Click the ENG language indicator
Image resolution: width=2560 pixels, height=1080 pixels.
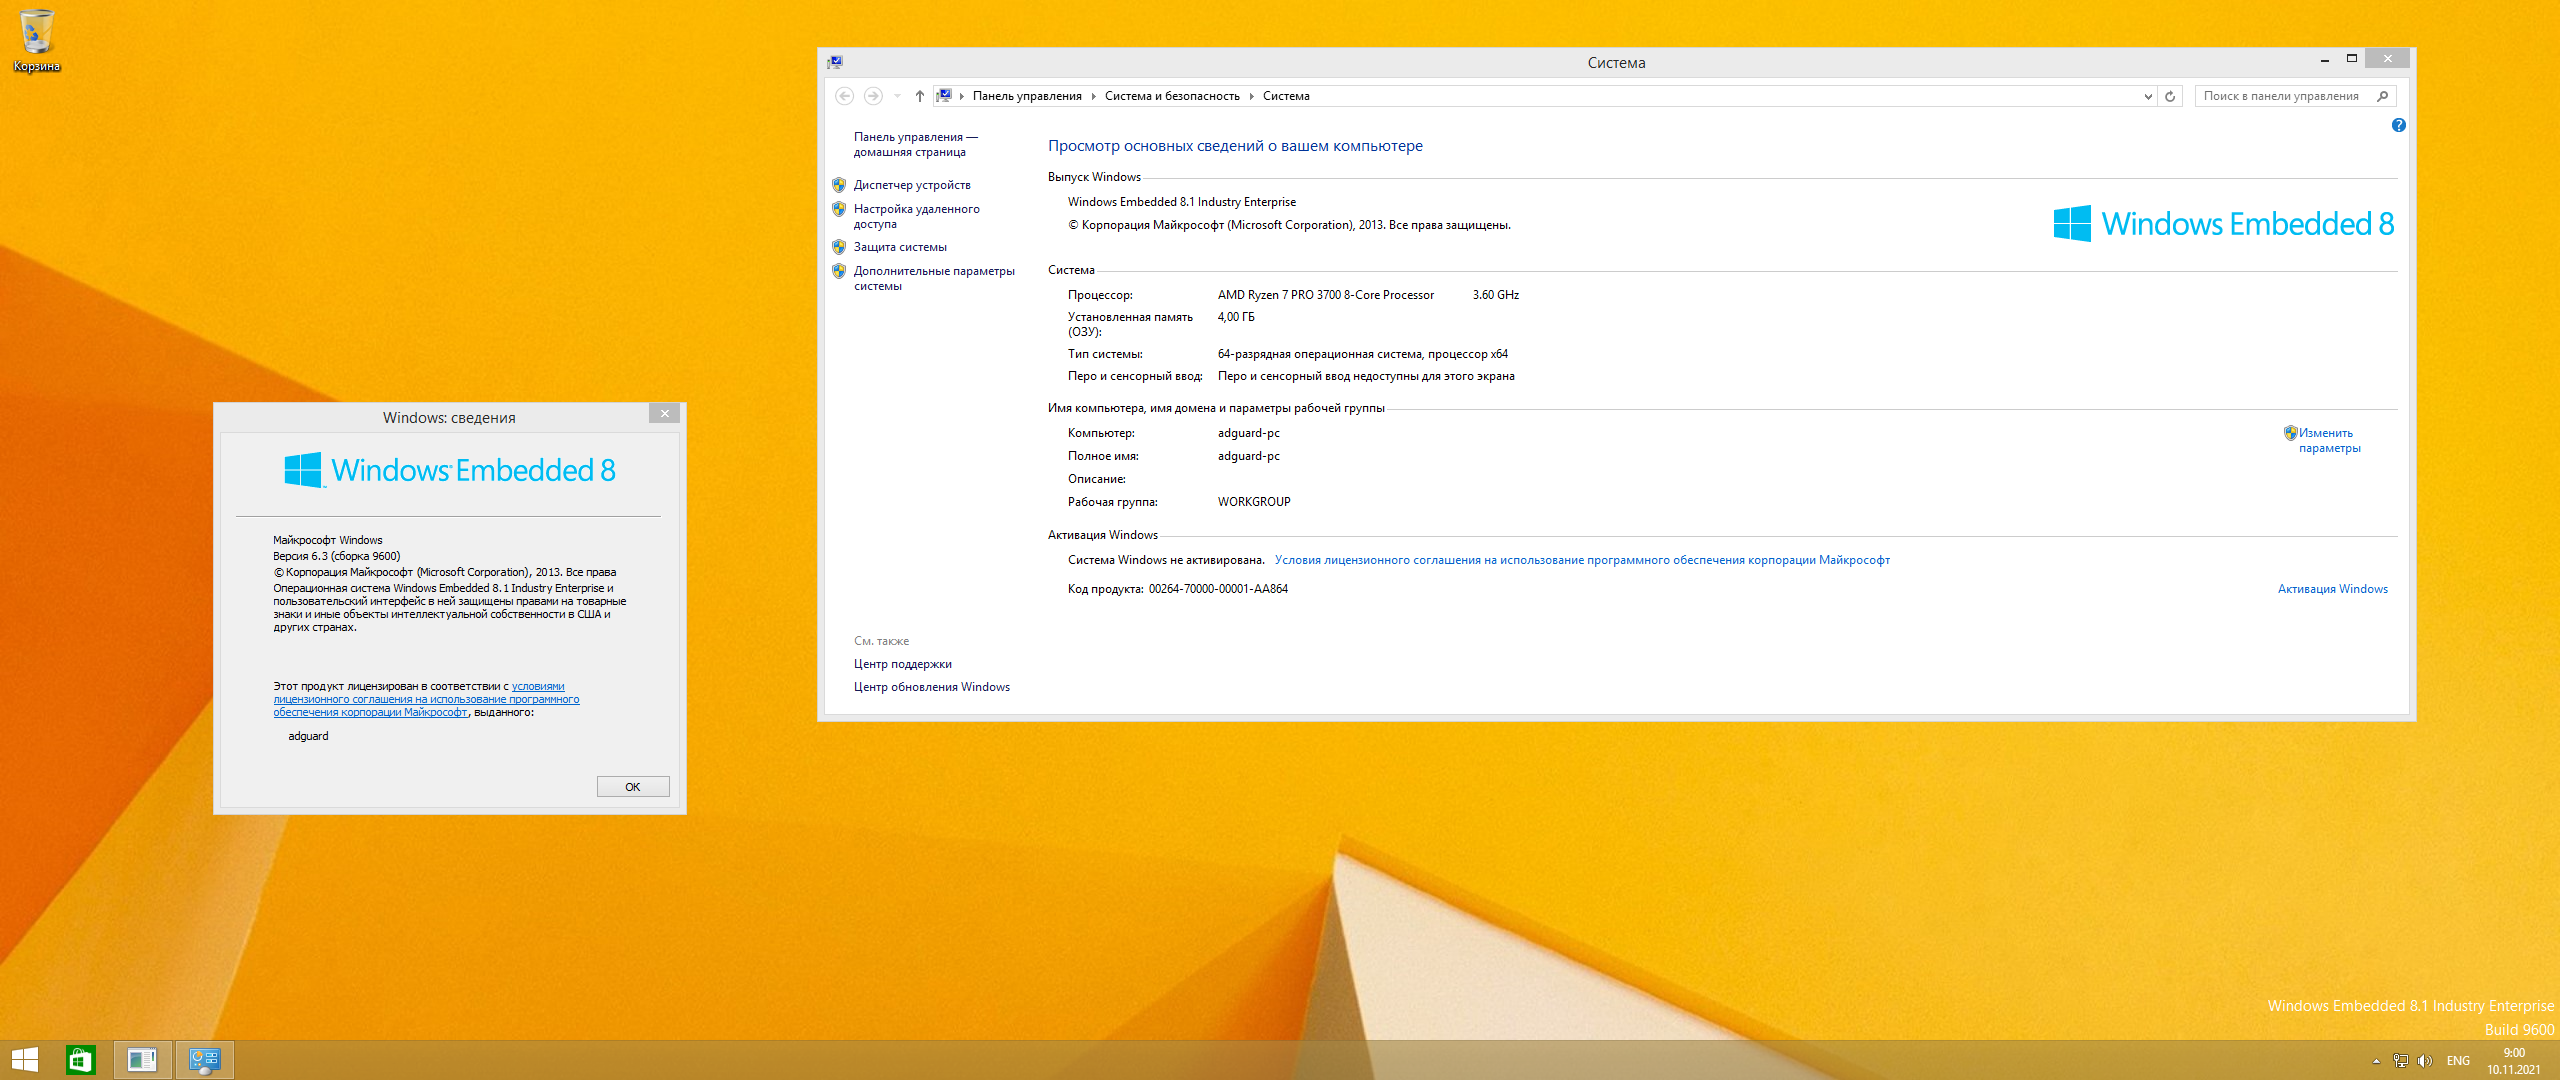coord(2458,1061)
